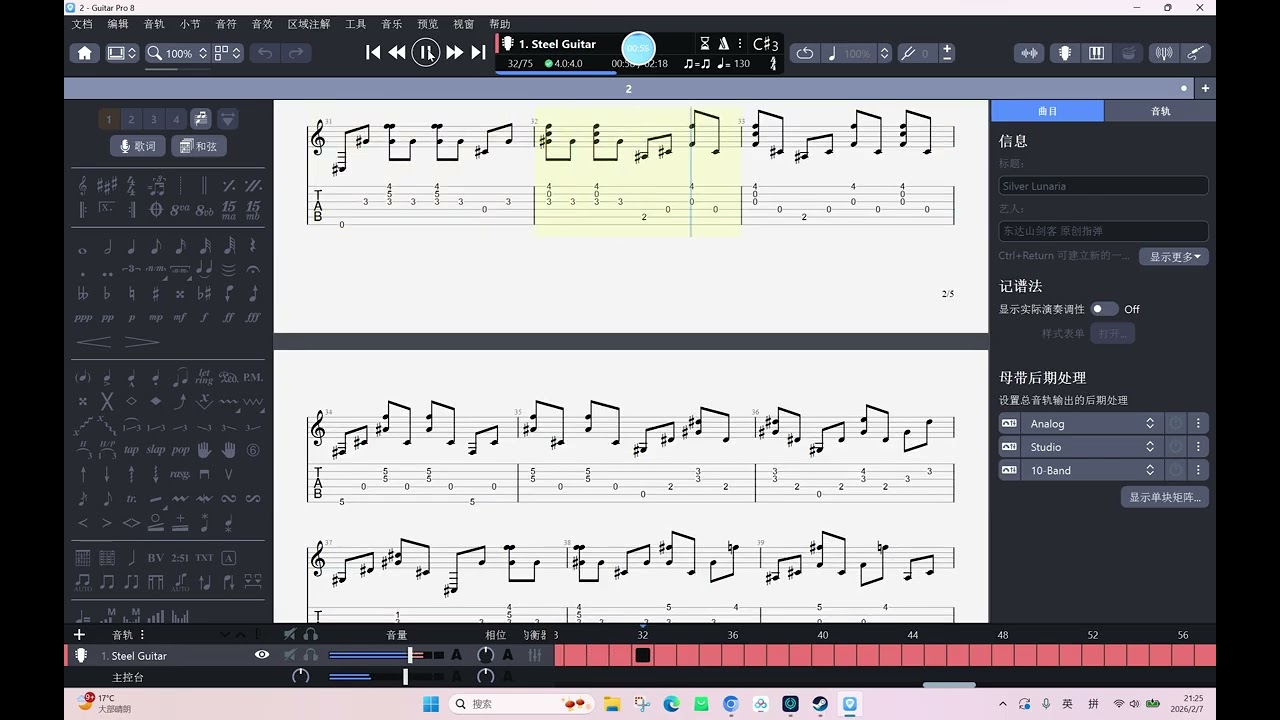Viewport: 1280px width, 720px height.
Task: Open the 10-Band equalizer preset dropdown
Action: (1092, 470)
